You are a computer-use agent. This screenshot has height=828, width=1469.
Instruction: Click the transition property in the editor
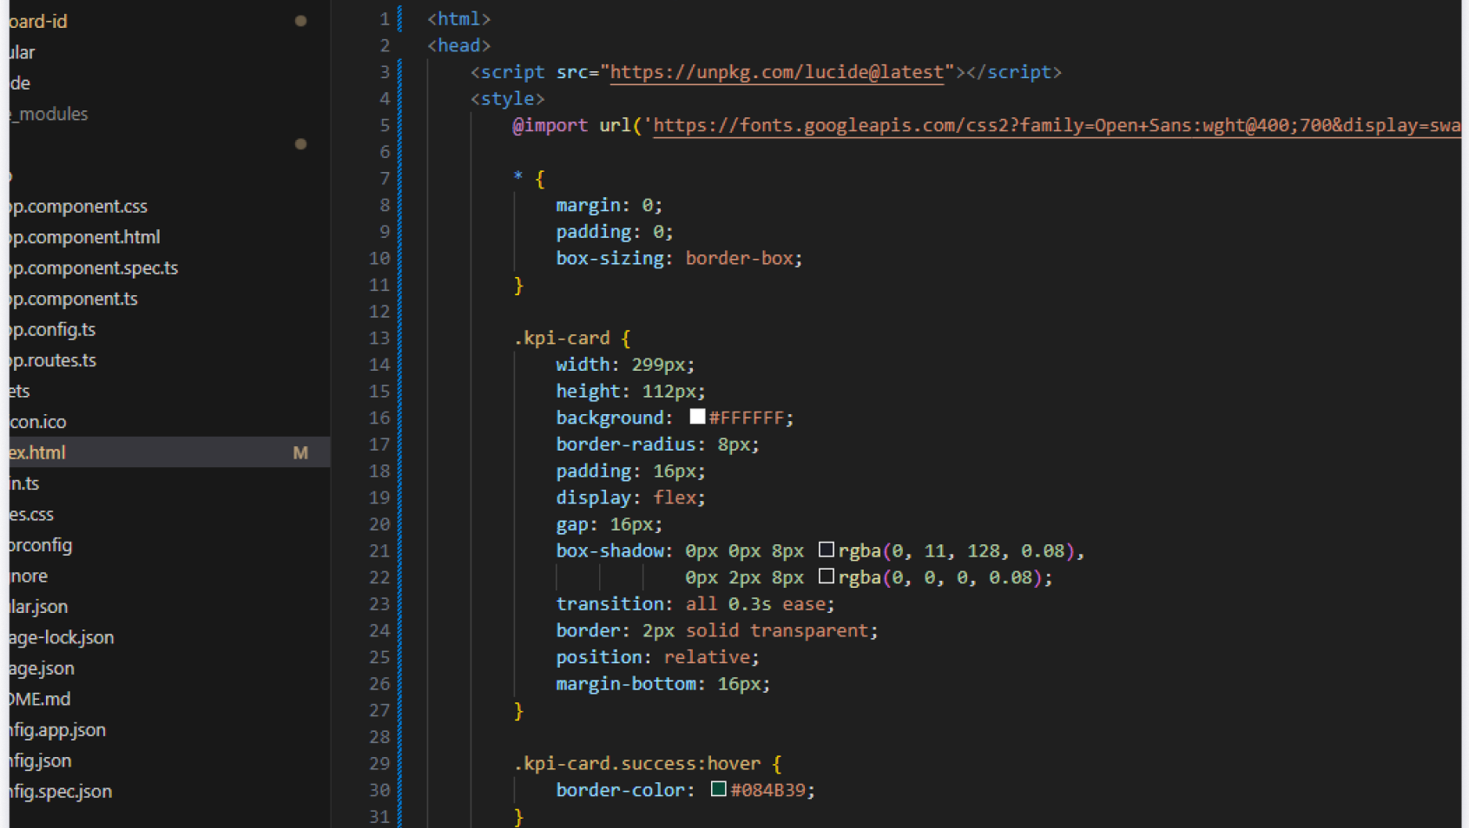pos(610,604)
